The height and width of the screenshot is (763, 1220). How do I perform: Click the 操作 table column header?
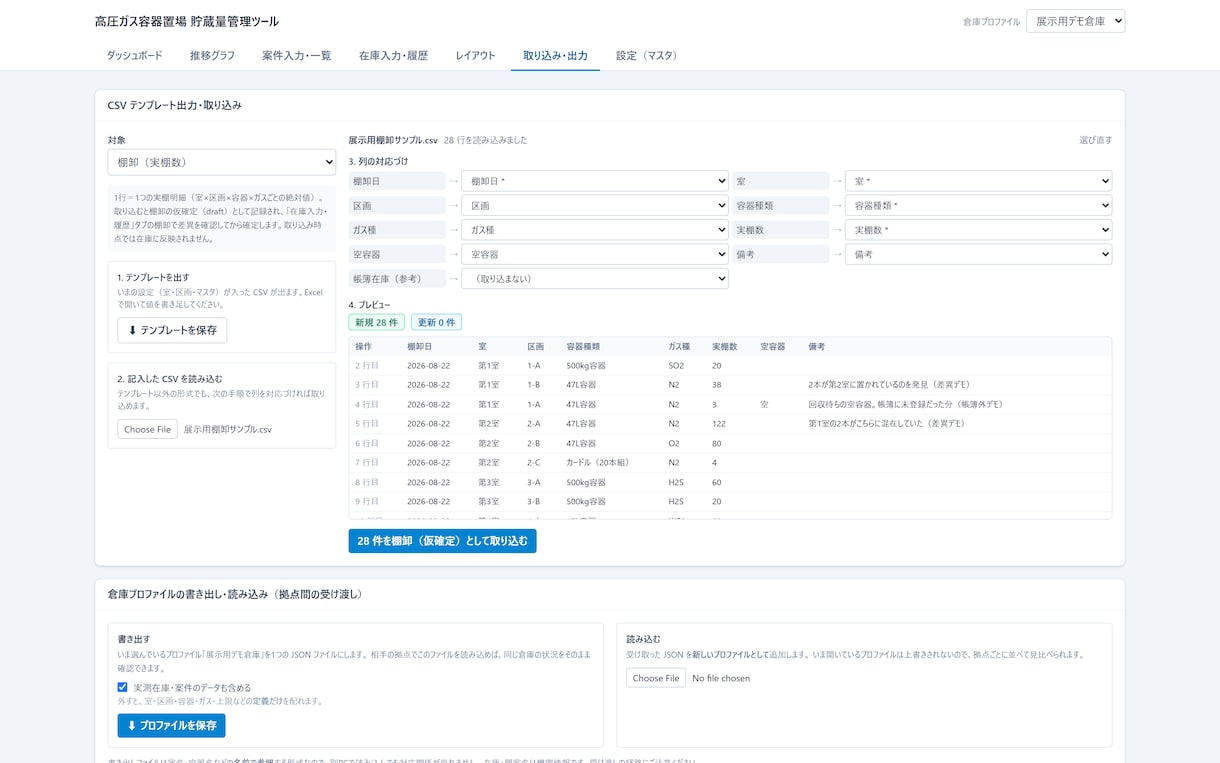pos(363,346)
